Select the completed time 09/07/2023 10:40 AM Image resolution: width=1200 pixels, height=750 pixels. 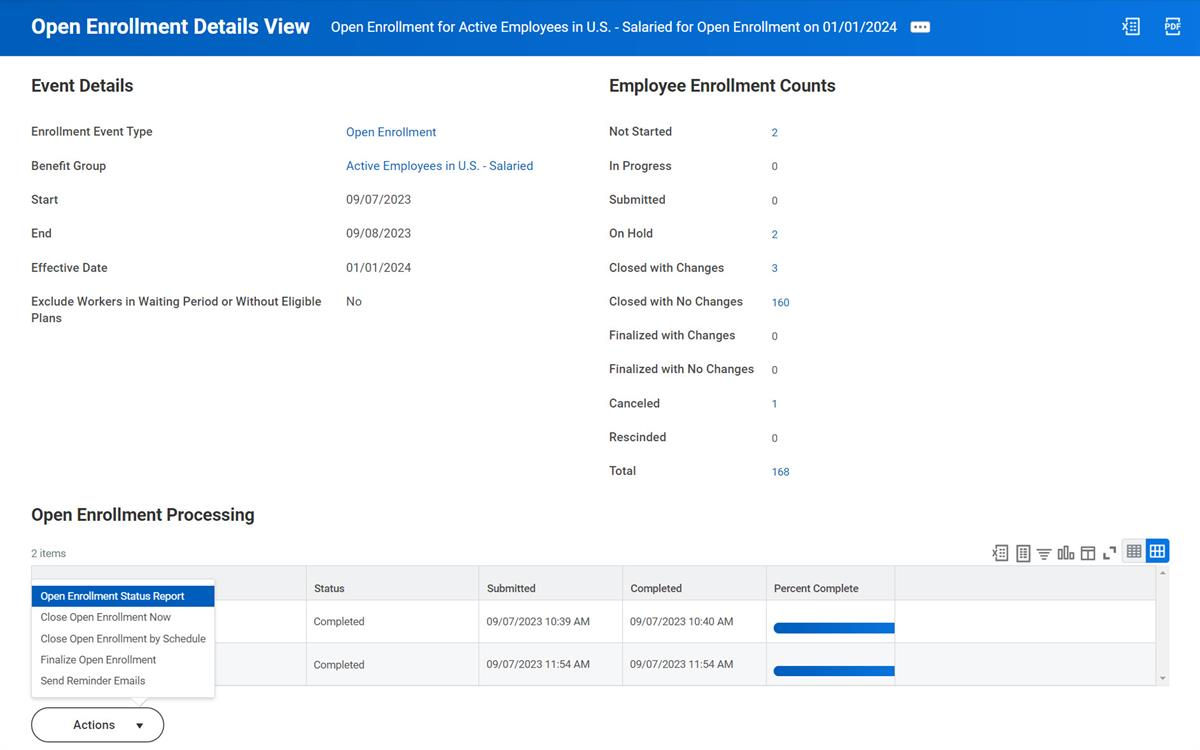coord(681,622)
